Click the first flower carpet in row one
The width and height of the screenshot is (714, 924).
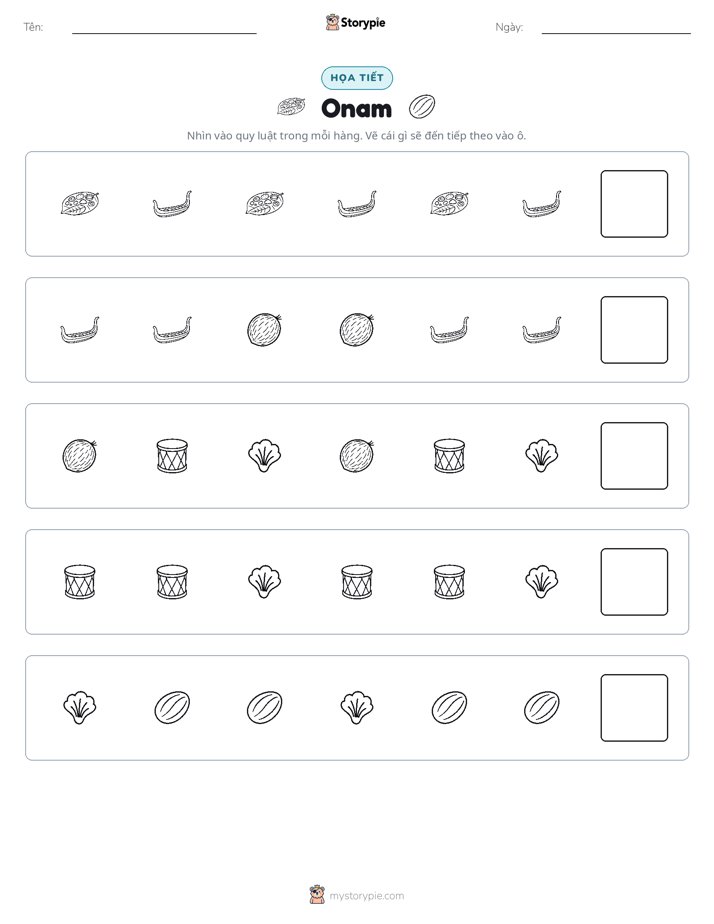coord(80,203)
